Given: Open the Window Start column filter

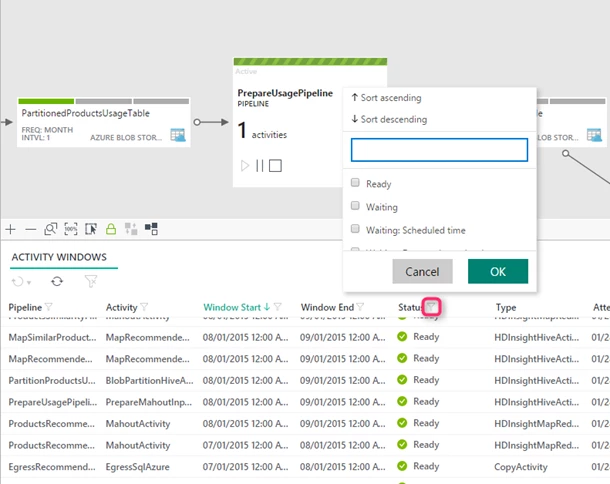Looking at the screenshot, I should pyautogui.click(x=277, y=307).
